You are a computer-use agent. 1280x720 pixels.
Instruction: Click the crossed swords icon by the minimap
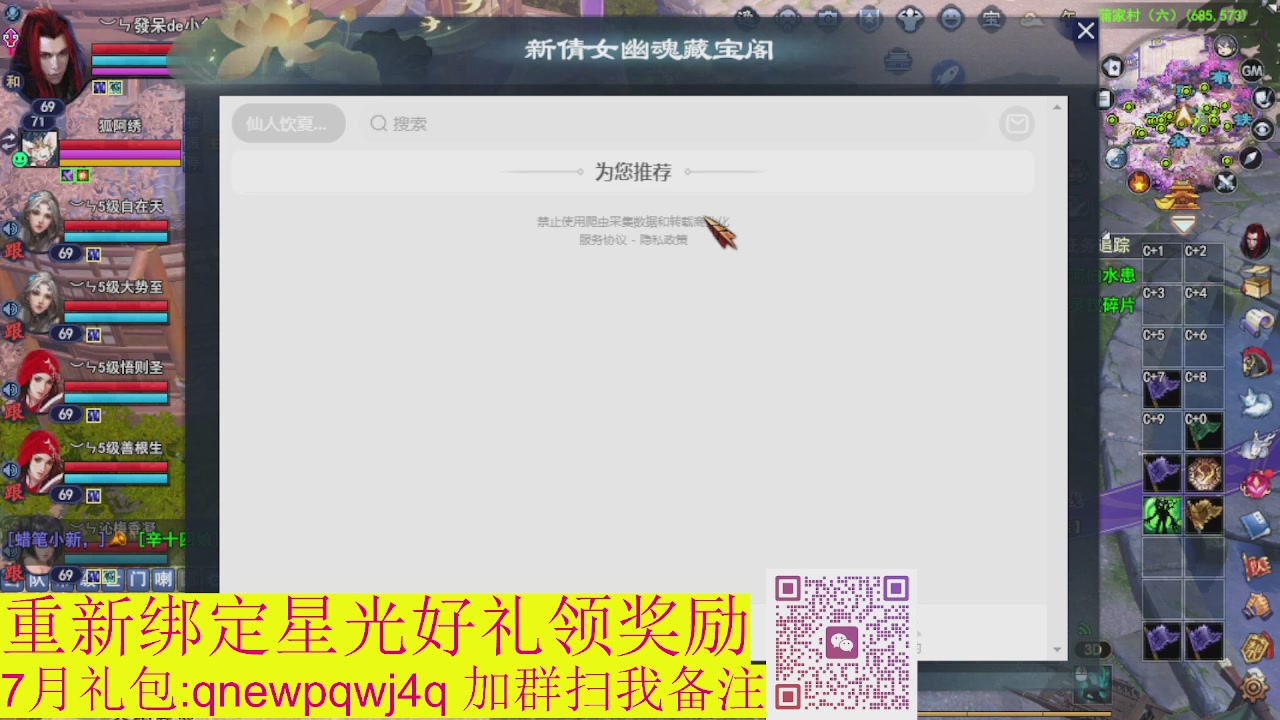(1226, 182)
